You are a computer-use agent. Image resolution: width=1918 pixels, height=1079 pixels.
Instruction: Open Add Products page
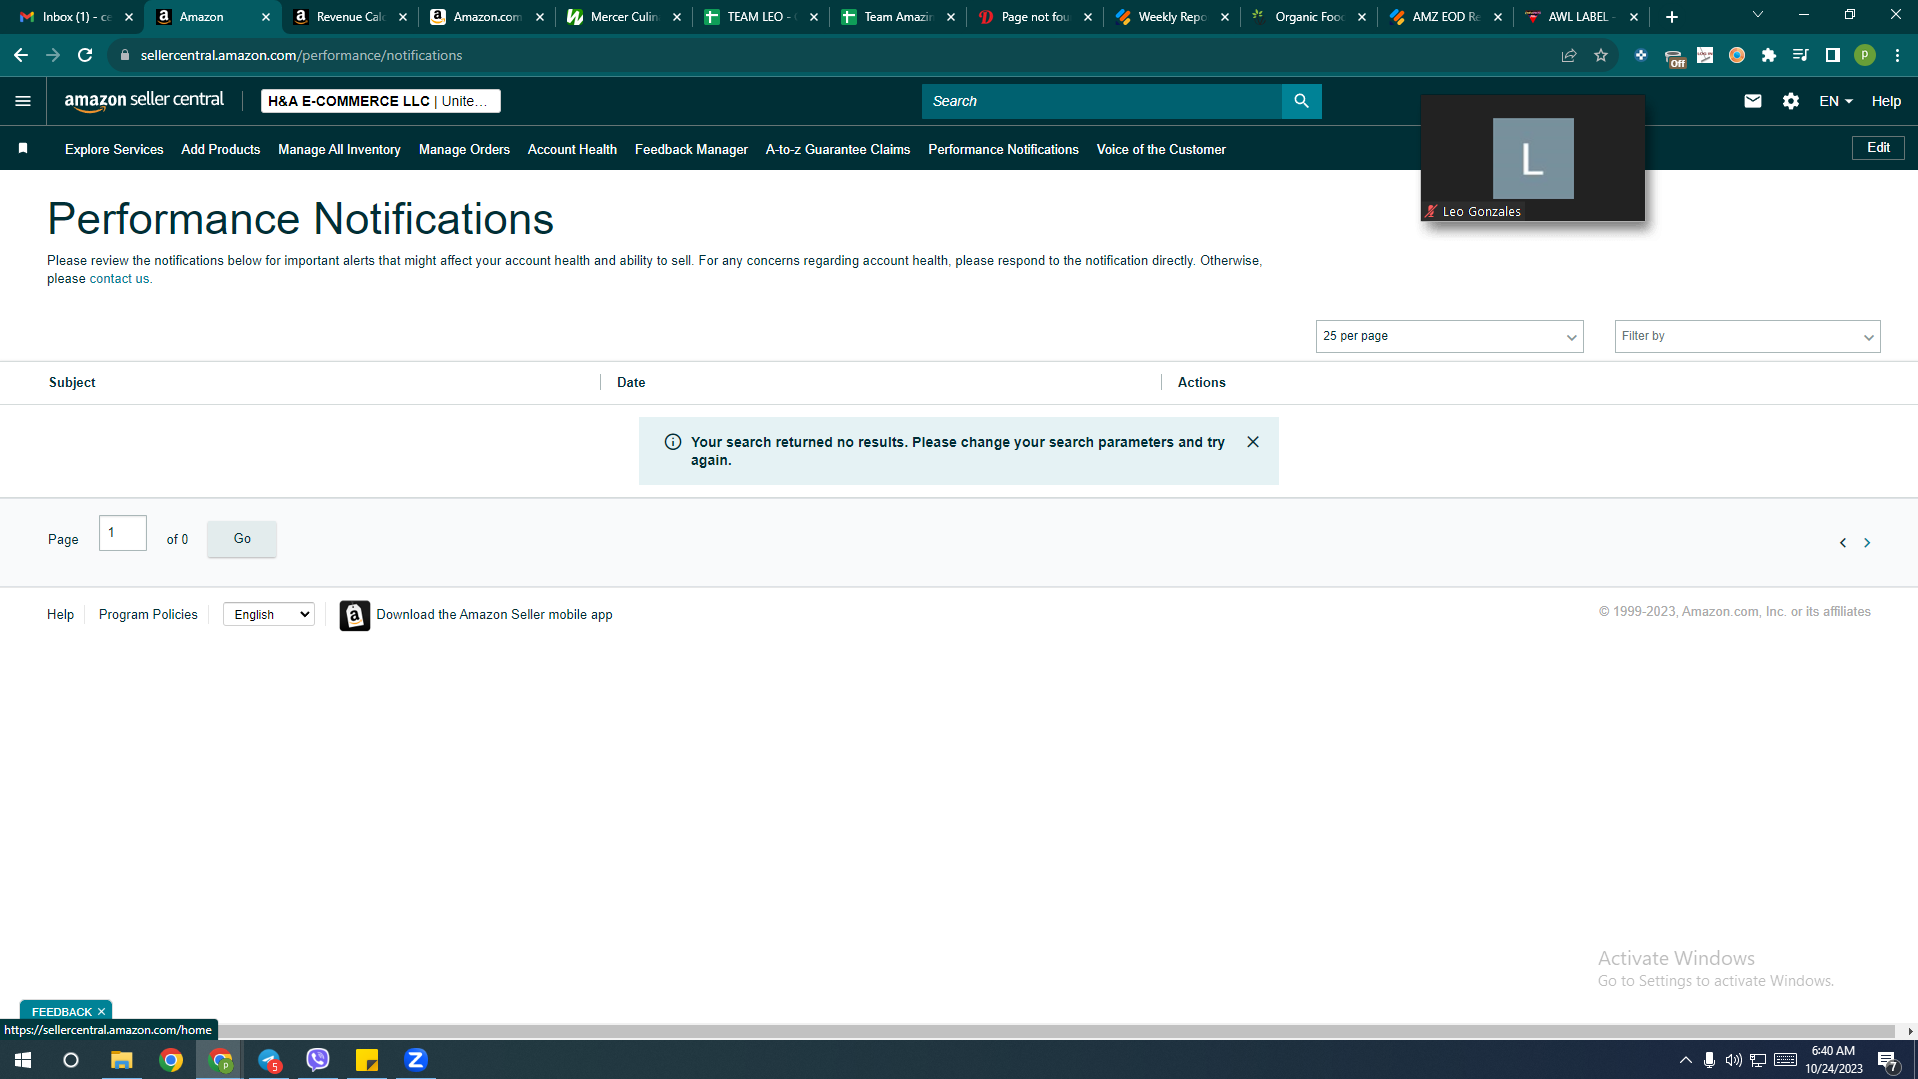220,149
